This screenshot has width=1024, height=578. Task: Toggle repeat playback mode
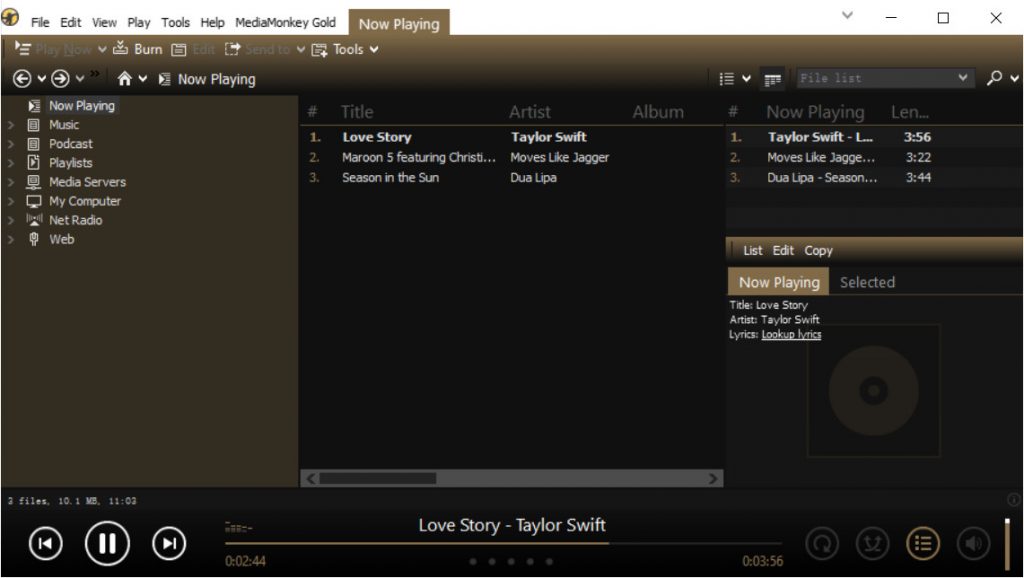click(822, 543)
